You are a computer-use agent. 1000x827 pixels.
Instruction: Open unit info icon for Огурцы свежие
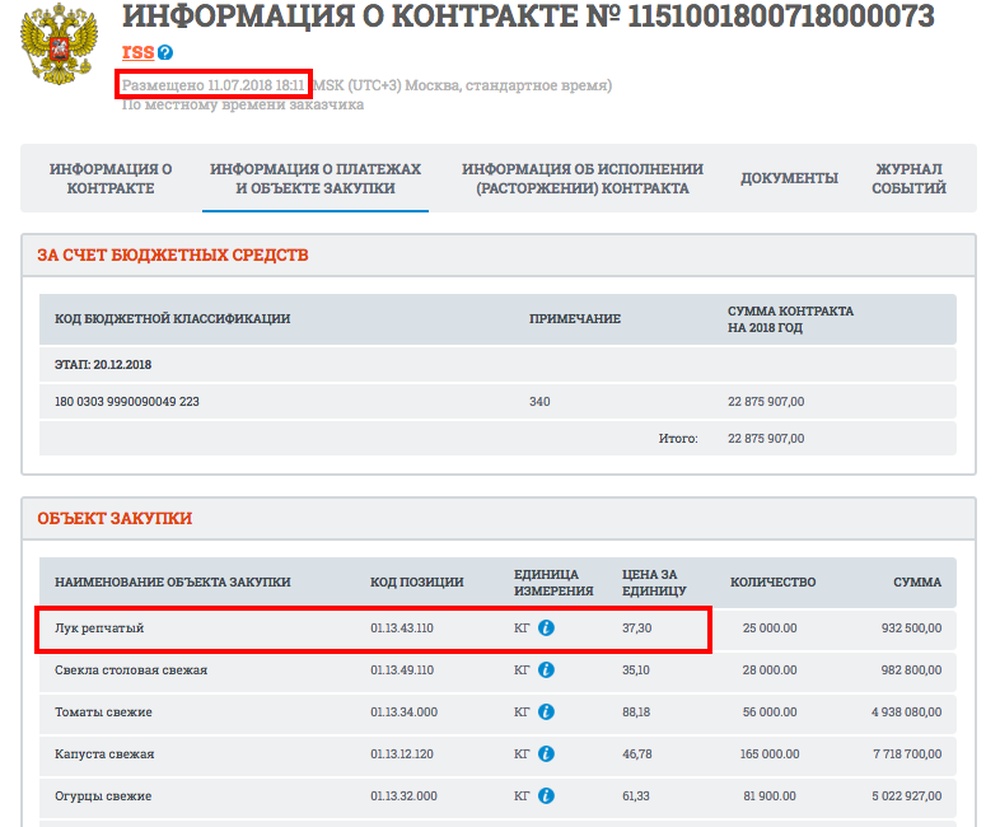point(546,796)
